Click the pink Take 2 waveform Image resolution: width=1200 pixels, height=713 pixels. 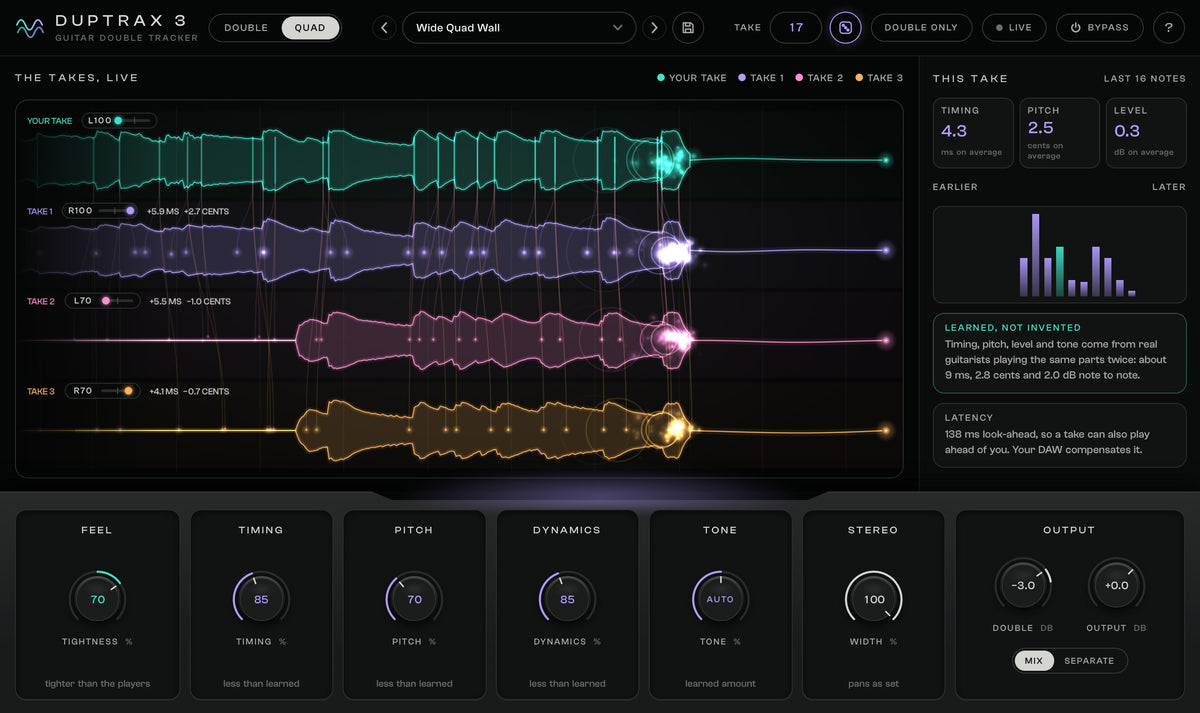point(495,340)
